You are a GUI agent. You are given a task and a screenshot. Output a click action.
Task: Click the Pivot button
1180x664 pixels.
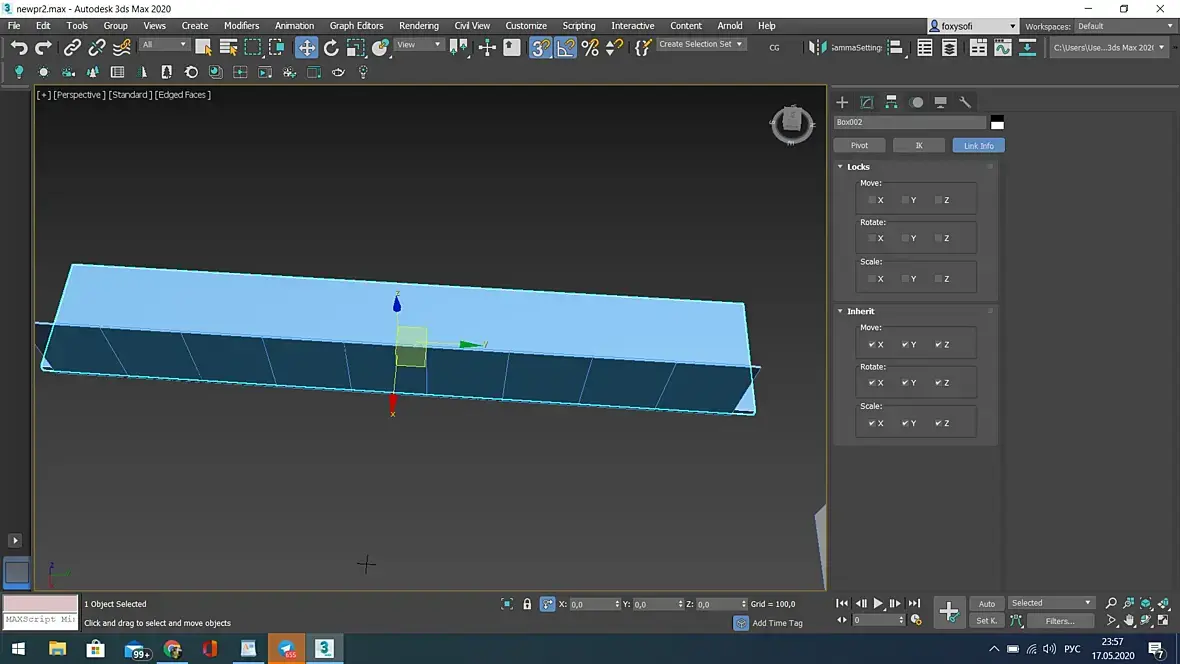coord(859,145)
